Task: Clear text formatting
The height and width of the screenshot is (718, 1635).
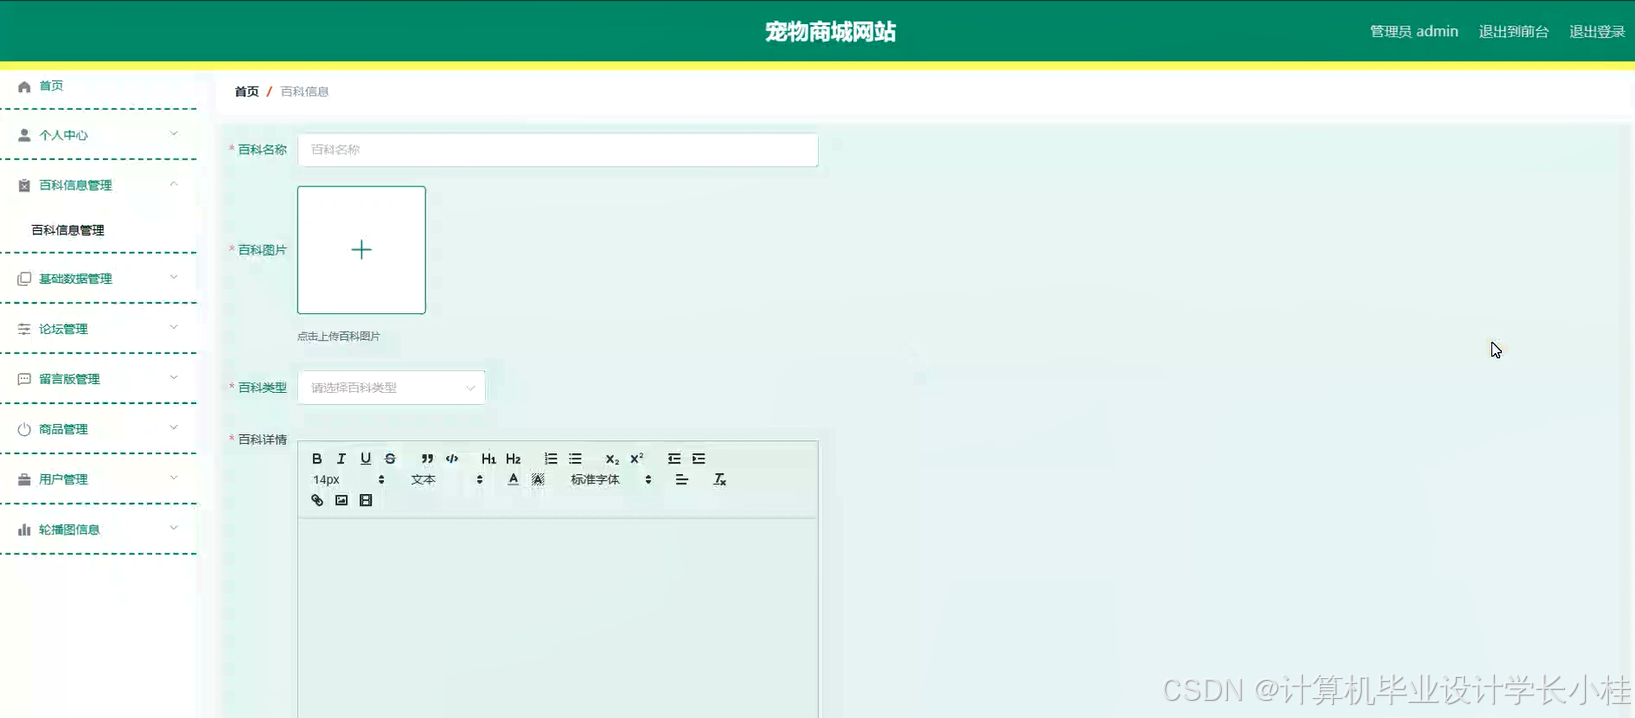Action: pos(719,480)
